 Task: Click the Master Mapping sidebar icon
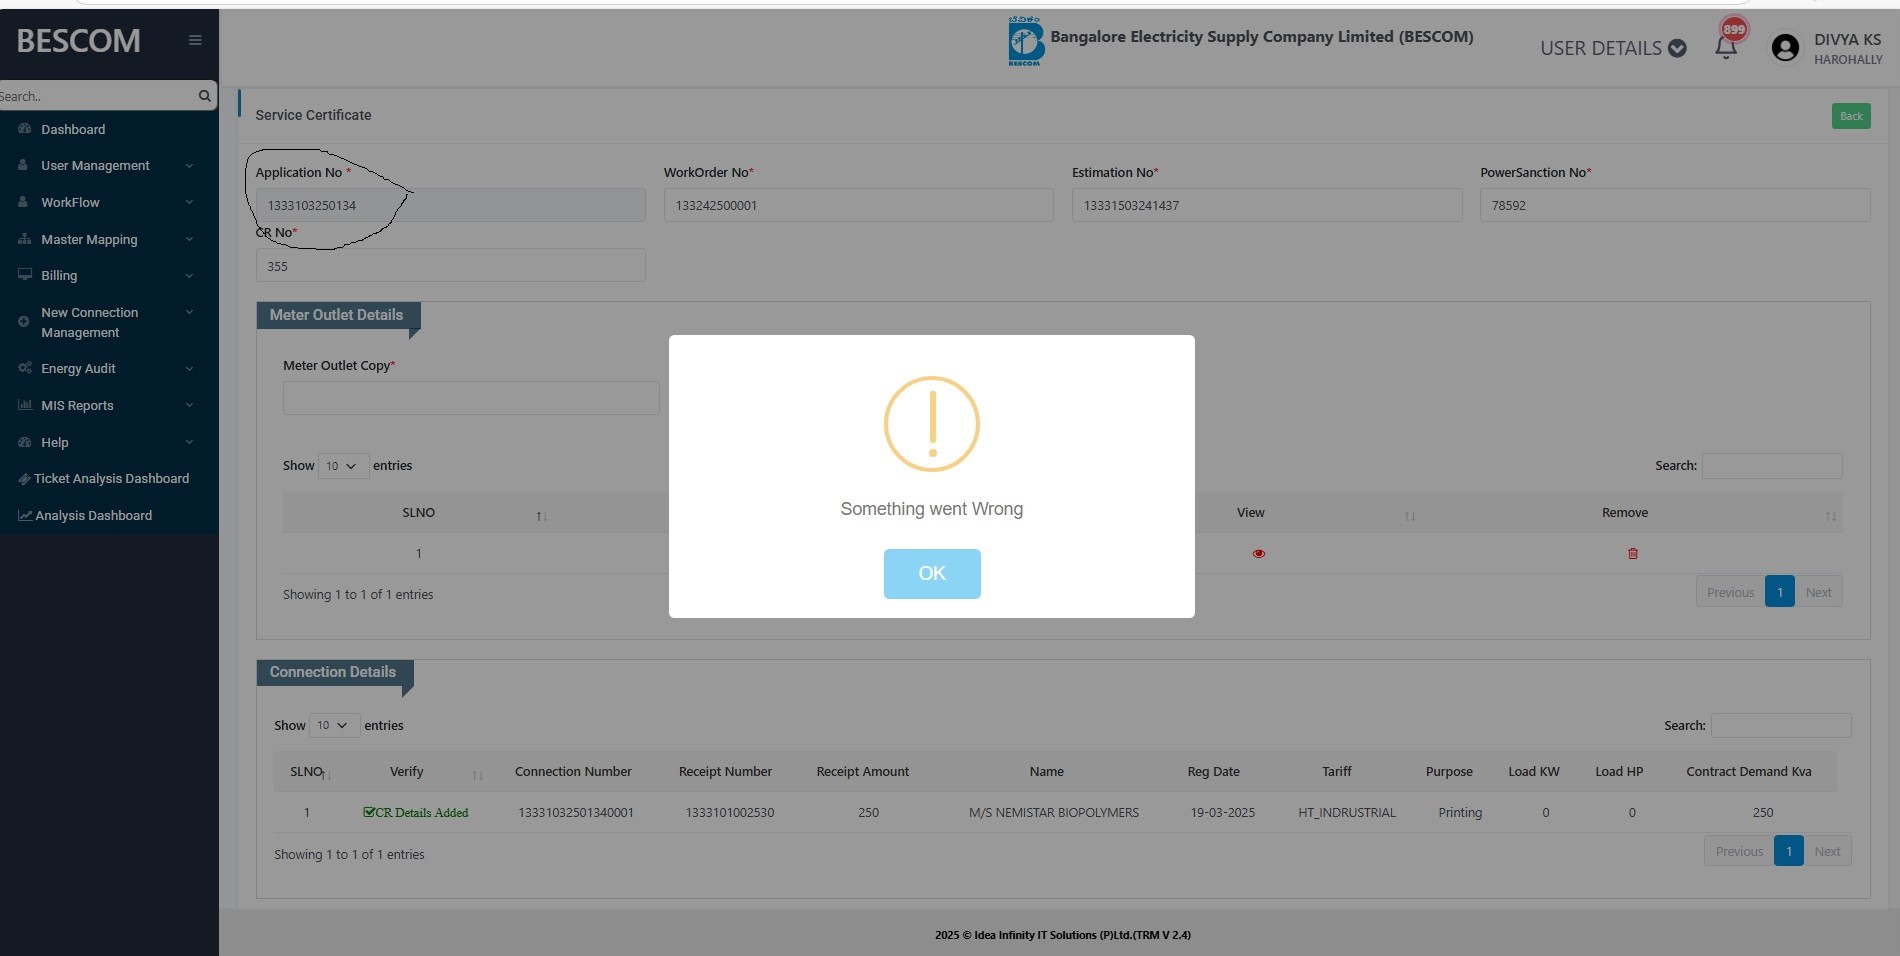point(24,239)
